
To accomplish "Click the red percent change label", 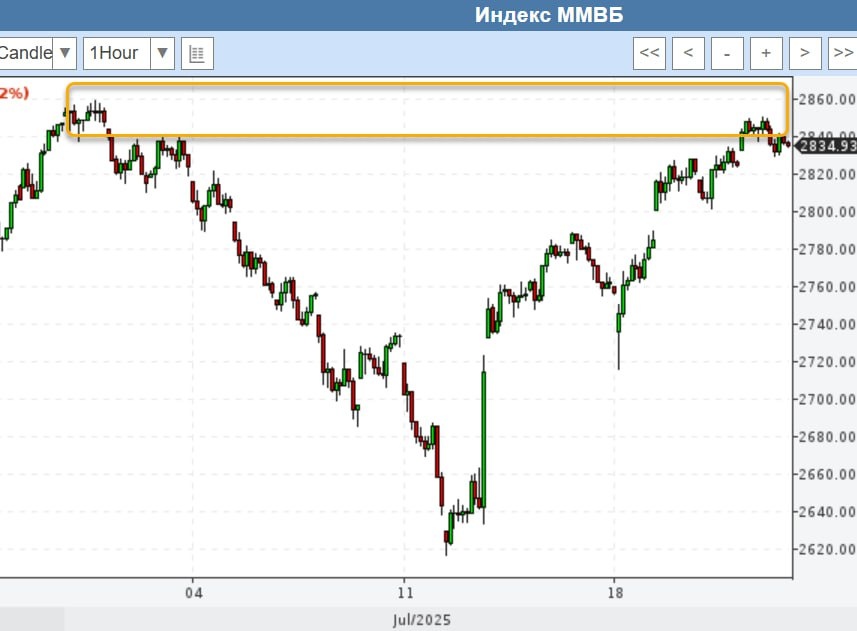I will [14, 93].
